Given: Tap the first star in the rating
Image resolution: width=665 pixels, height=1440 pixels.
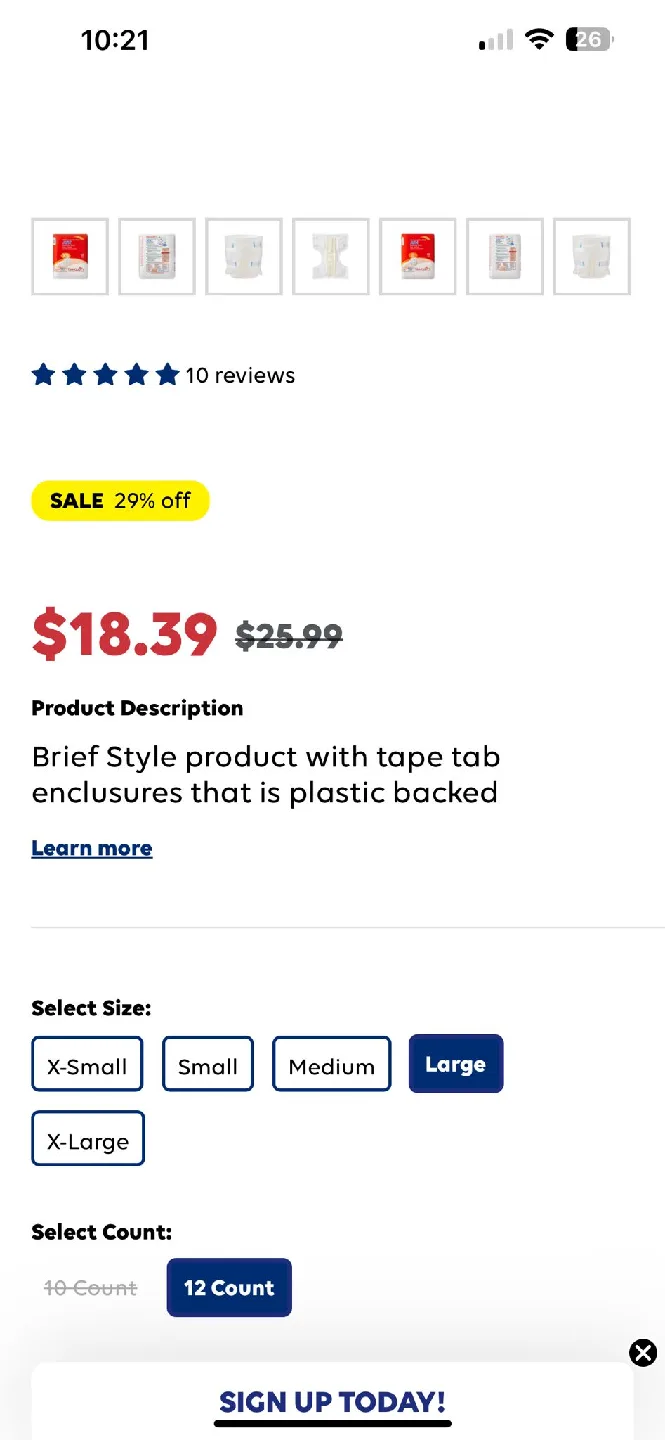Looking at the screenshot, I should coord(43,374).
